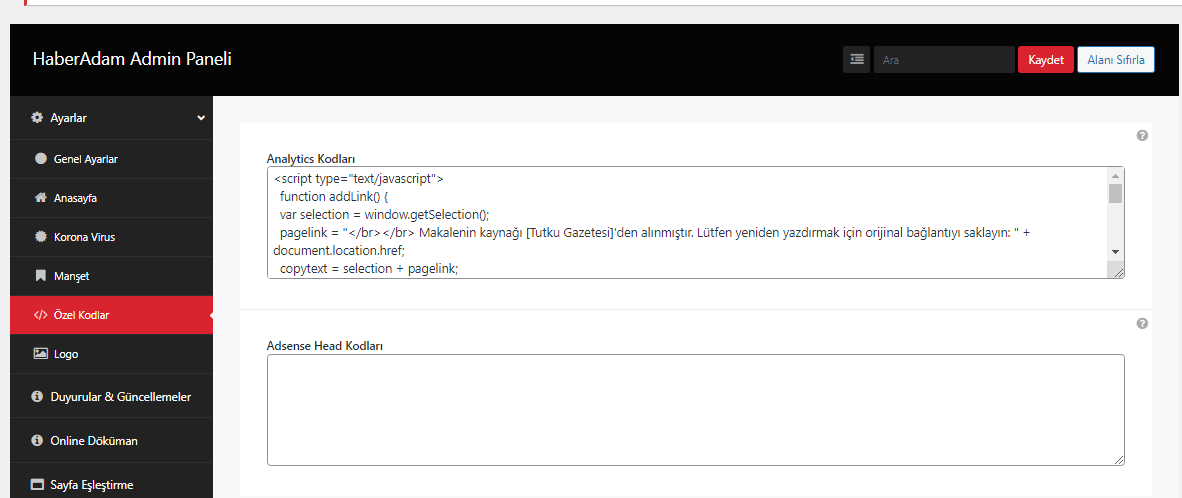Click the home icon next to Anasayfa
The width and height of the screenshot is (1182, 498).
(x=41, y=198)
